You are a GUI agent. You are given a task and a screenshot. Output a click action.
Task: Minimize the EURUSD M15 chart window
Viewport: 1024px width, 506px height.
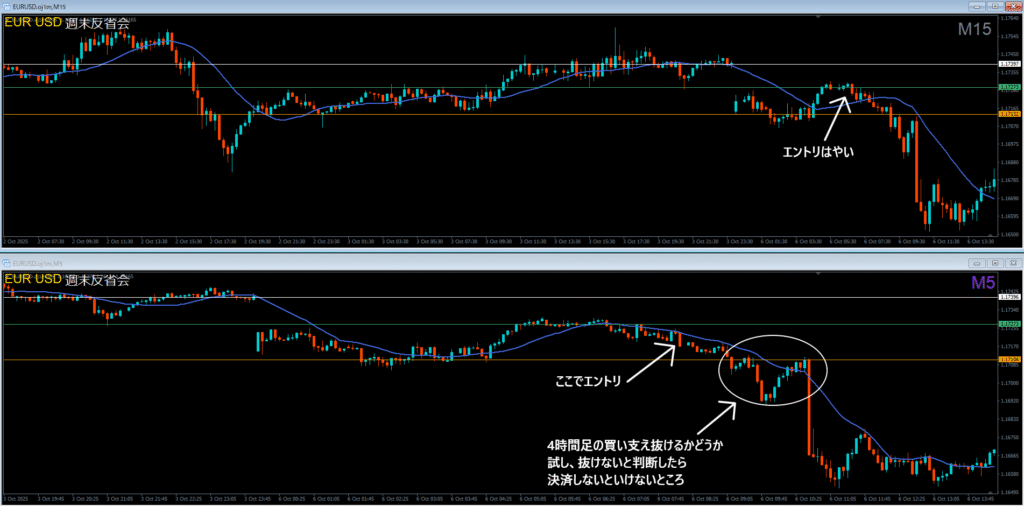(977, 6)
